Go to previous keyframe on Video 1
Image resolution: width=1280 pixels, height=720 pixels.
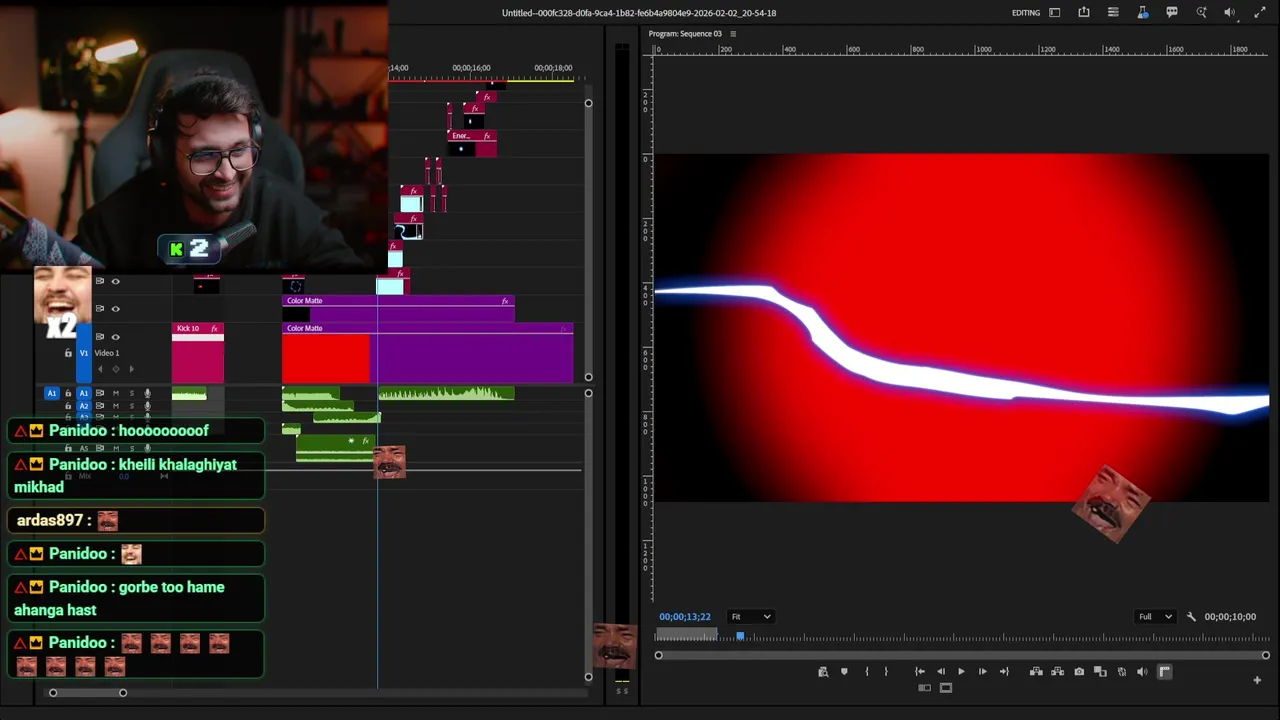(100, 369)
